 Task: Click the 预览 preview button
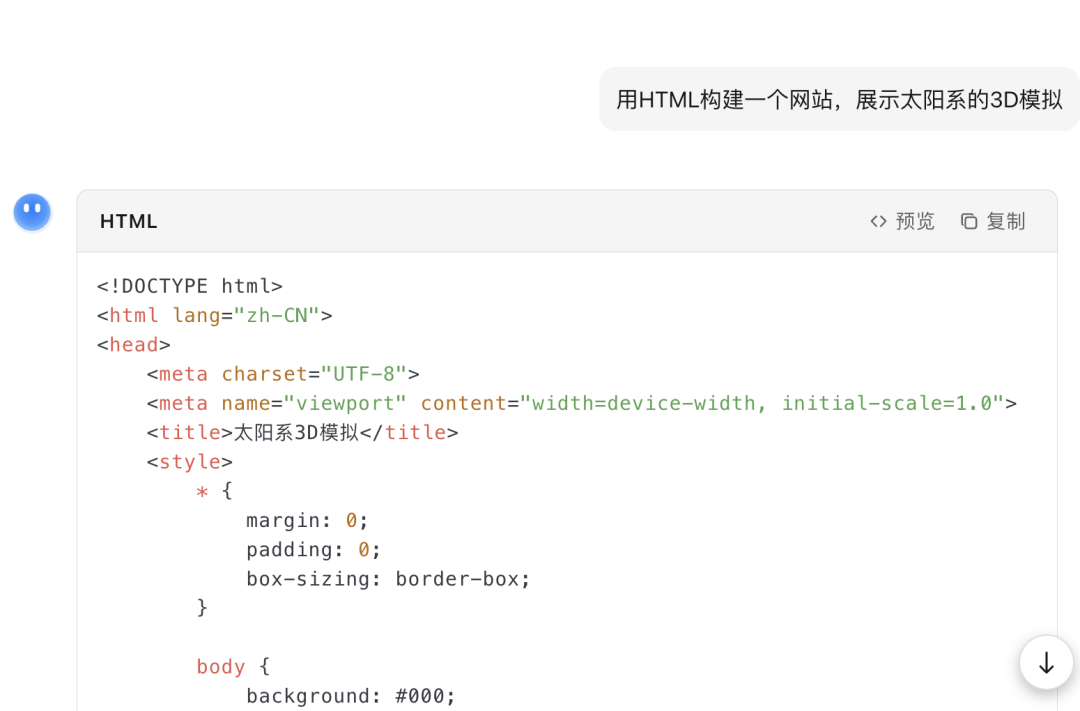[x=902, y=221]
